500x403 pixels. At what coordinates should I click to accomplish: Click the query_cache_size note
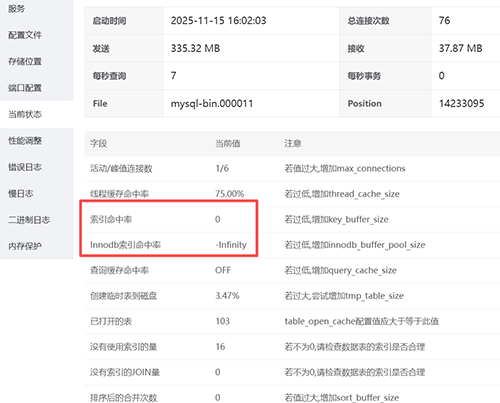[x=340, y=270]
